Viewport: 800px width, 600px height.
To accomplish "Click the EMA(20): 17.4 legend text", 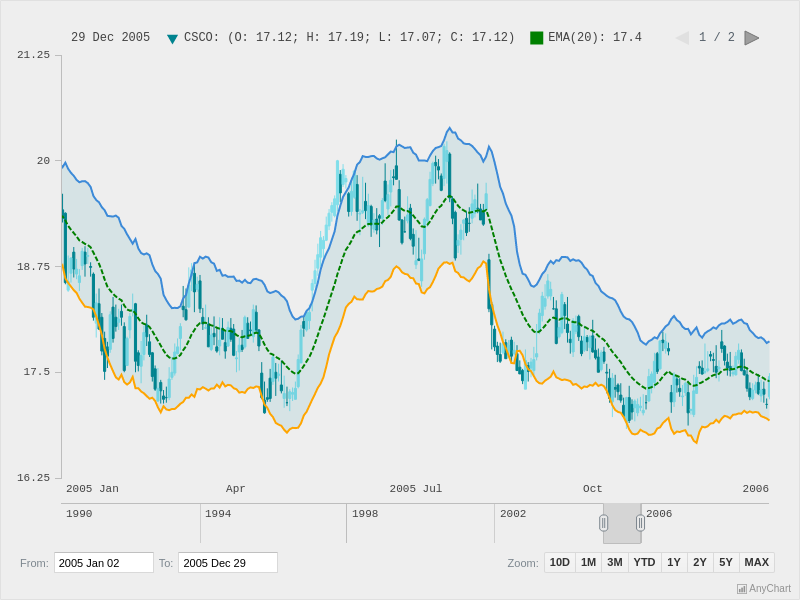I will click(595, 37).
